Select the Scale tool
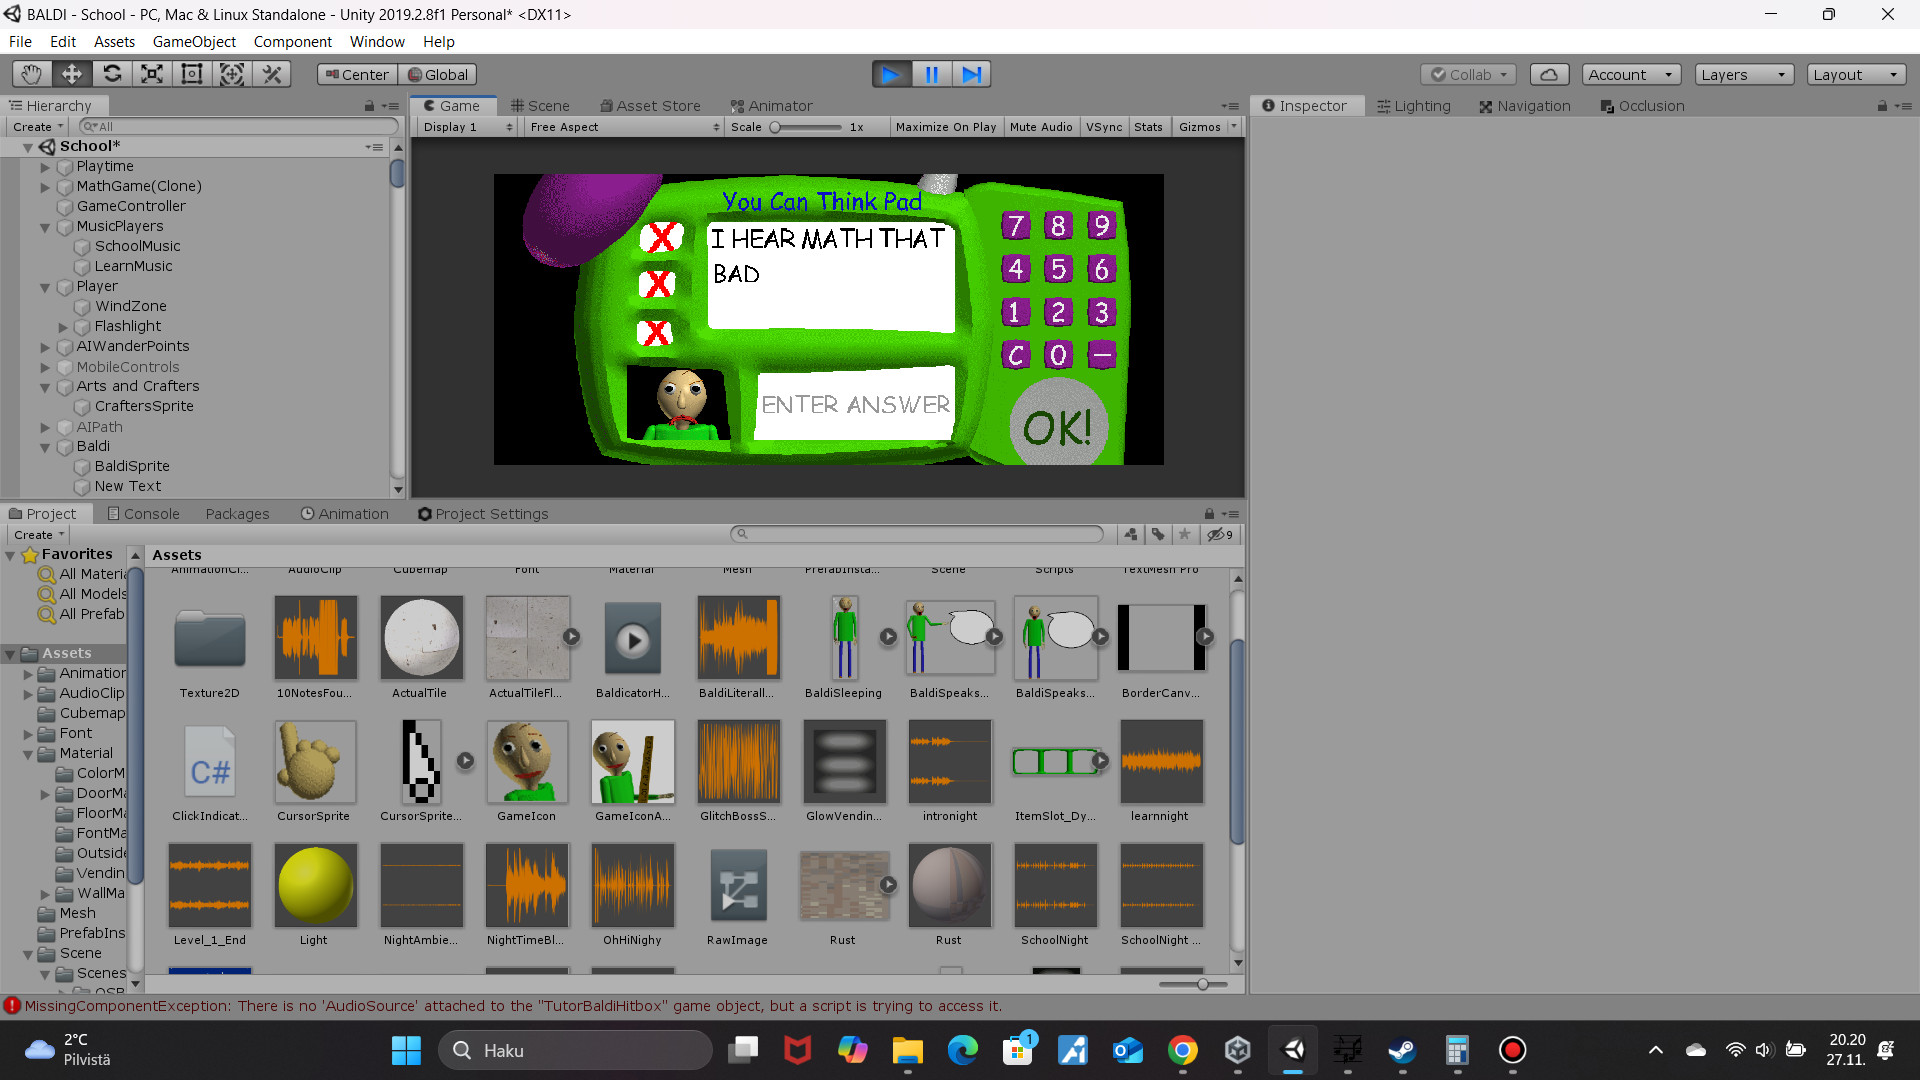The width and height of the screenshot is (1920, 1080). coord(151,73)
